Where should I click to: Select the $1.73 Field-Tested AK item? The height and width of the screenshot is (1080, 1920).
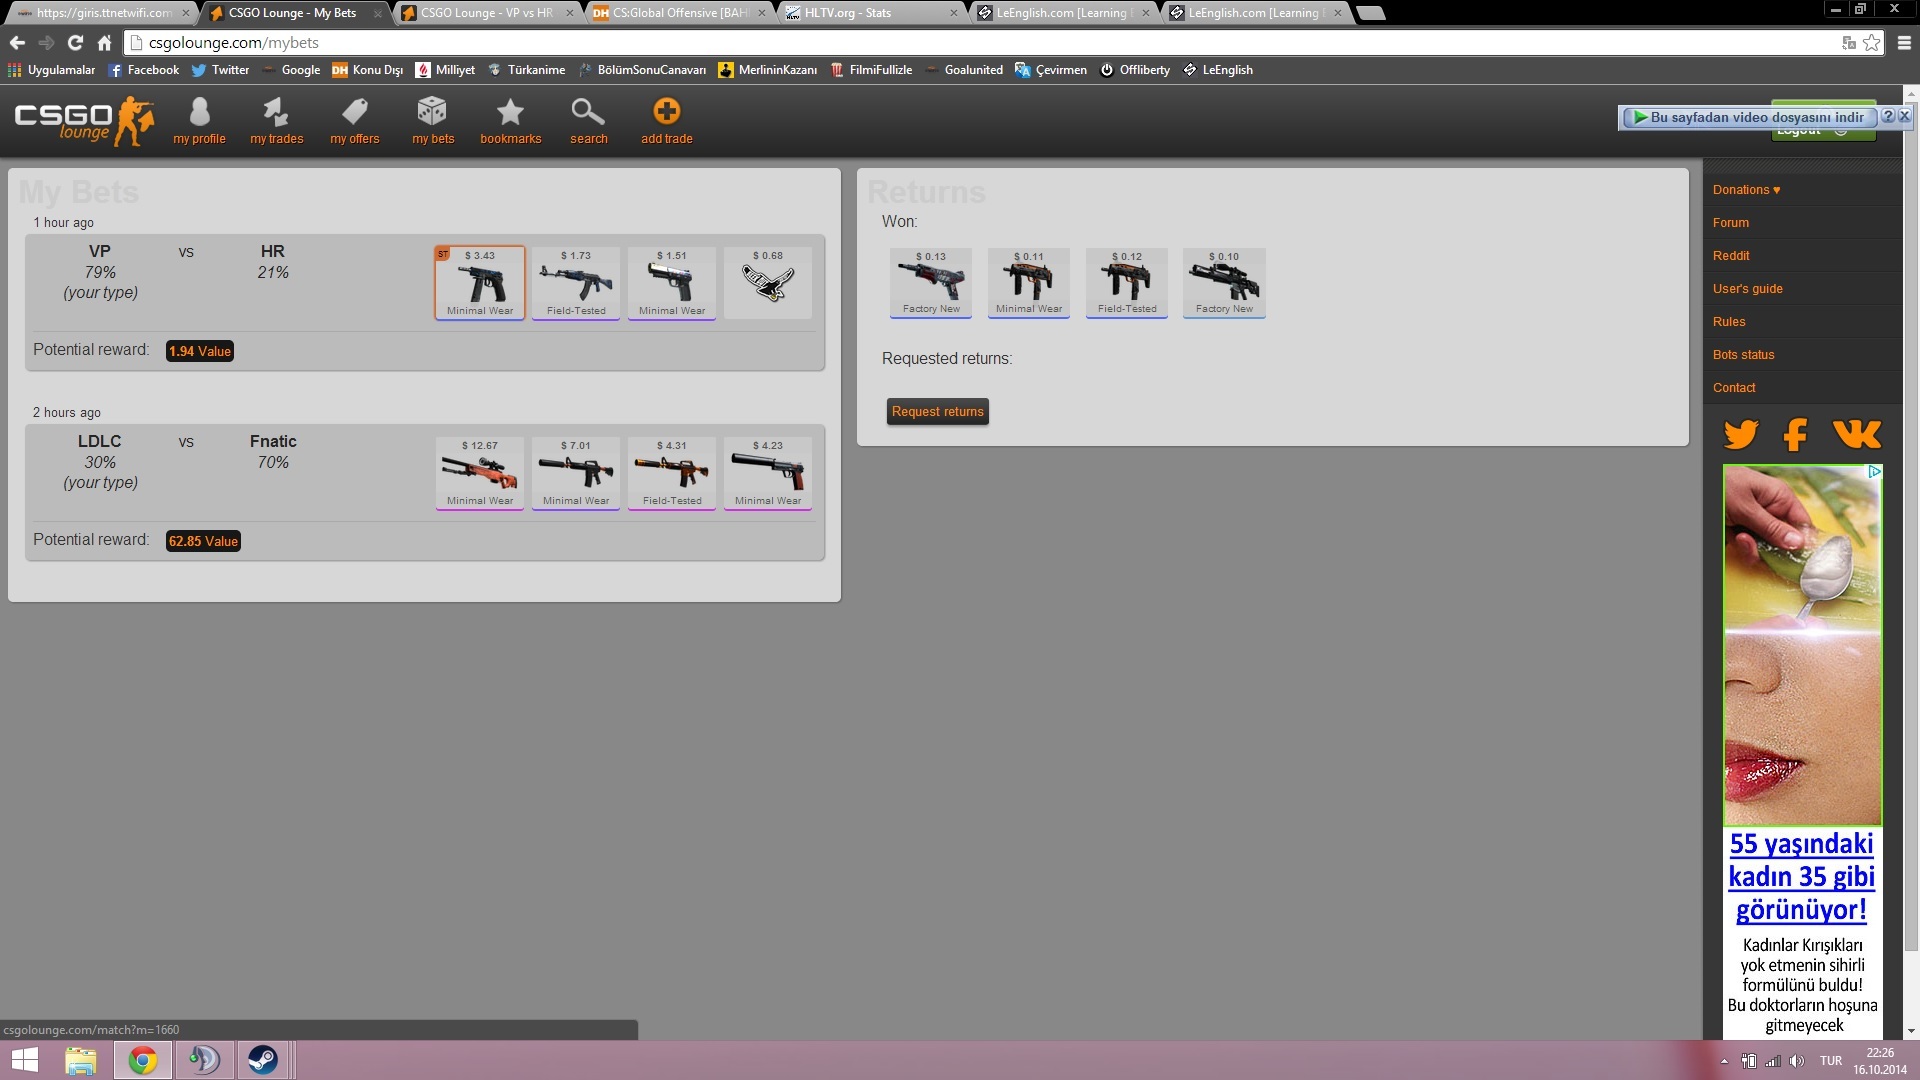pyautogui.click(x=576, y=283)
